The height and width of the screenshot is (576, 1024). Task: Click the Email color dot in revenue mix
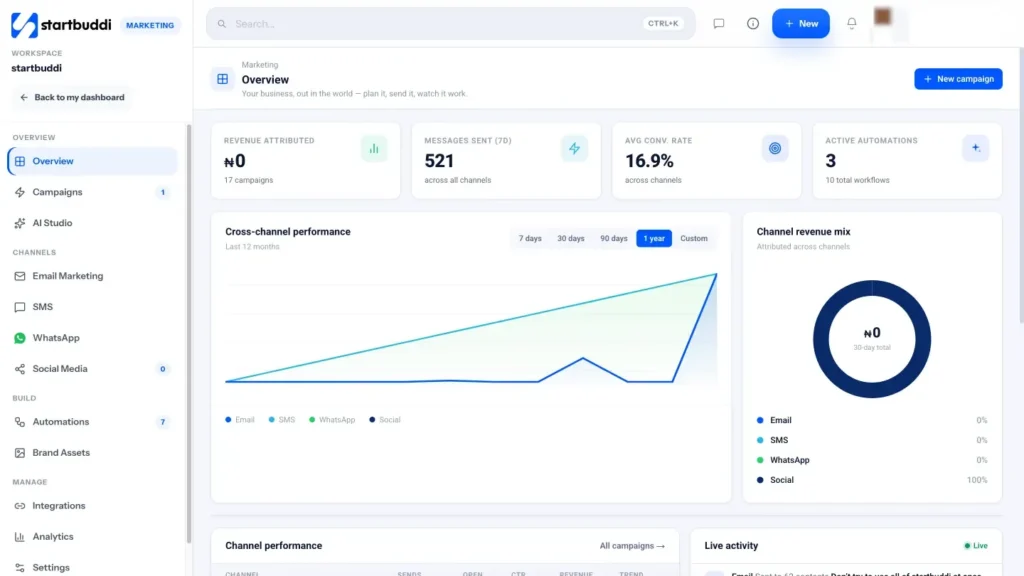coord(760,421)
